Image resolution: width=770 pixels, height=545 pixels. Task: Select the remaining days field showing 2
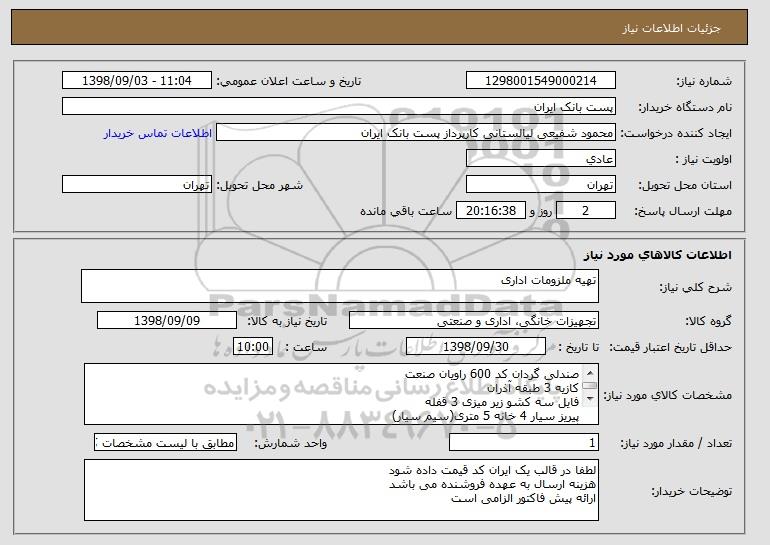(585, 211)
